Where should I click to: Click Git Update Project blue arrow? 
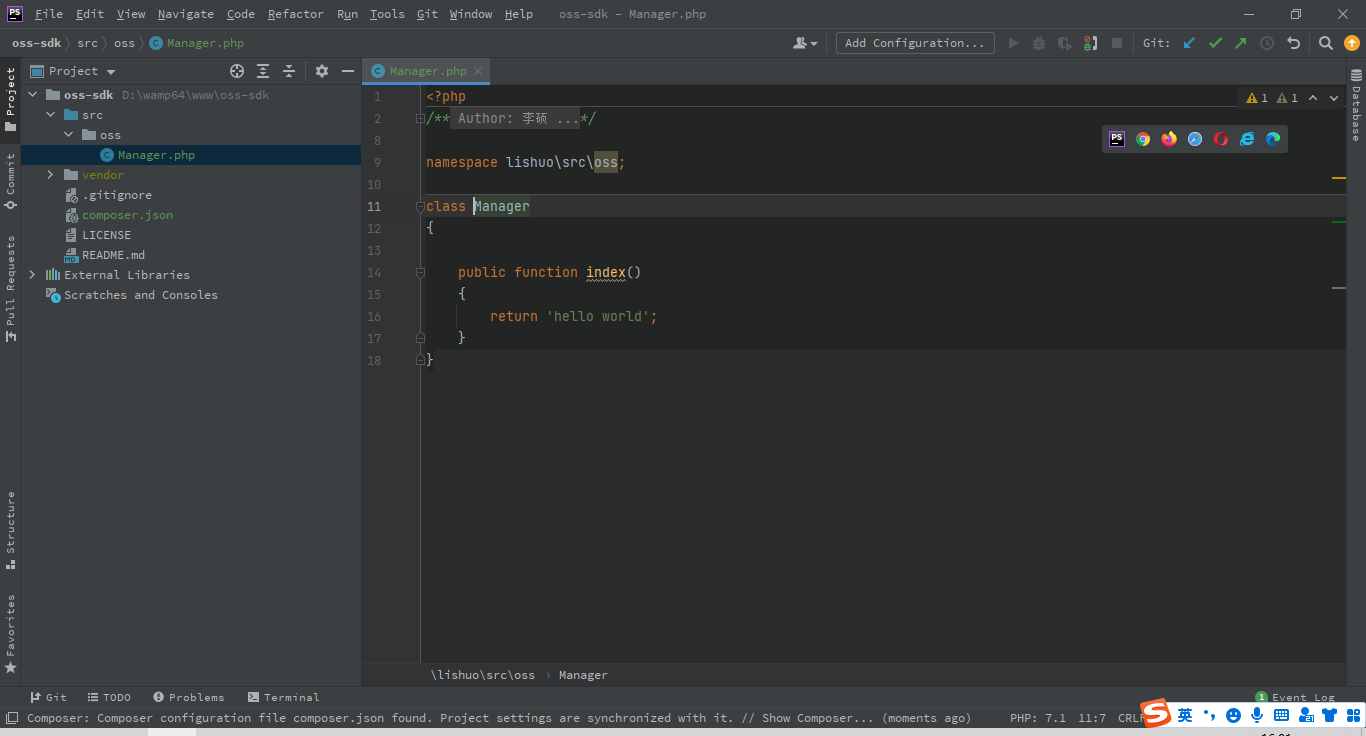(1189, 43)
